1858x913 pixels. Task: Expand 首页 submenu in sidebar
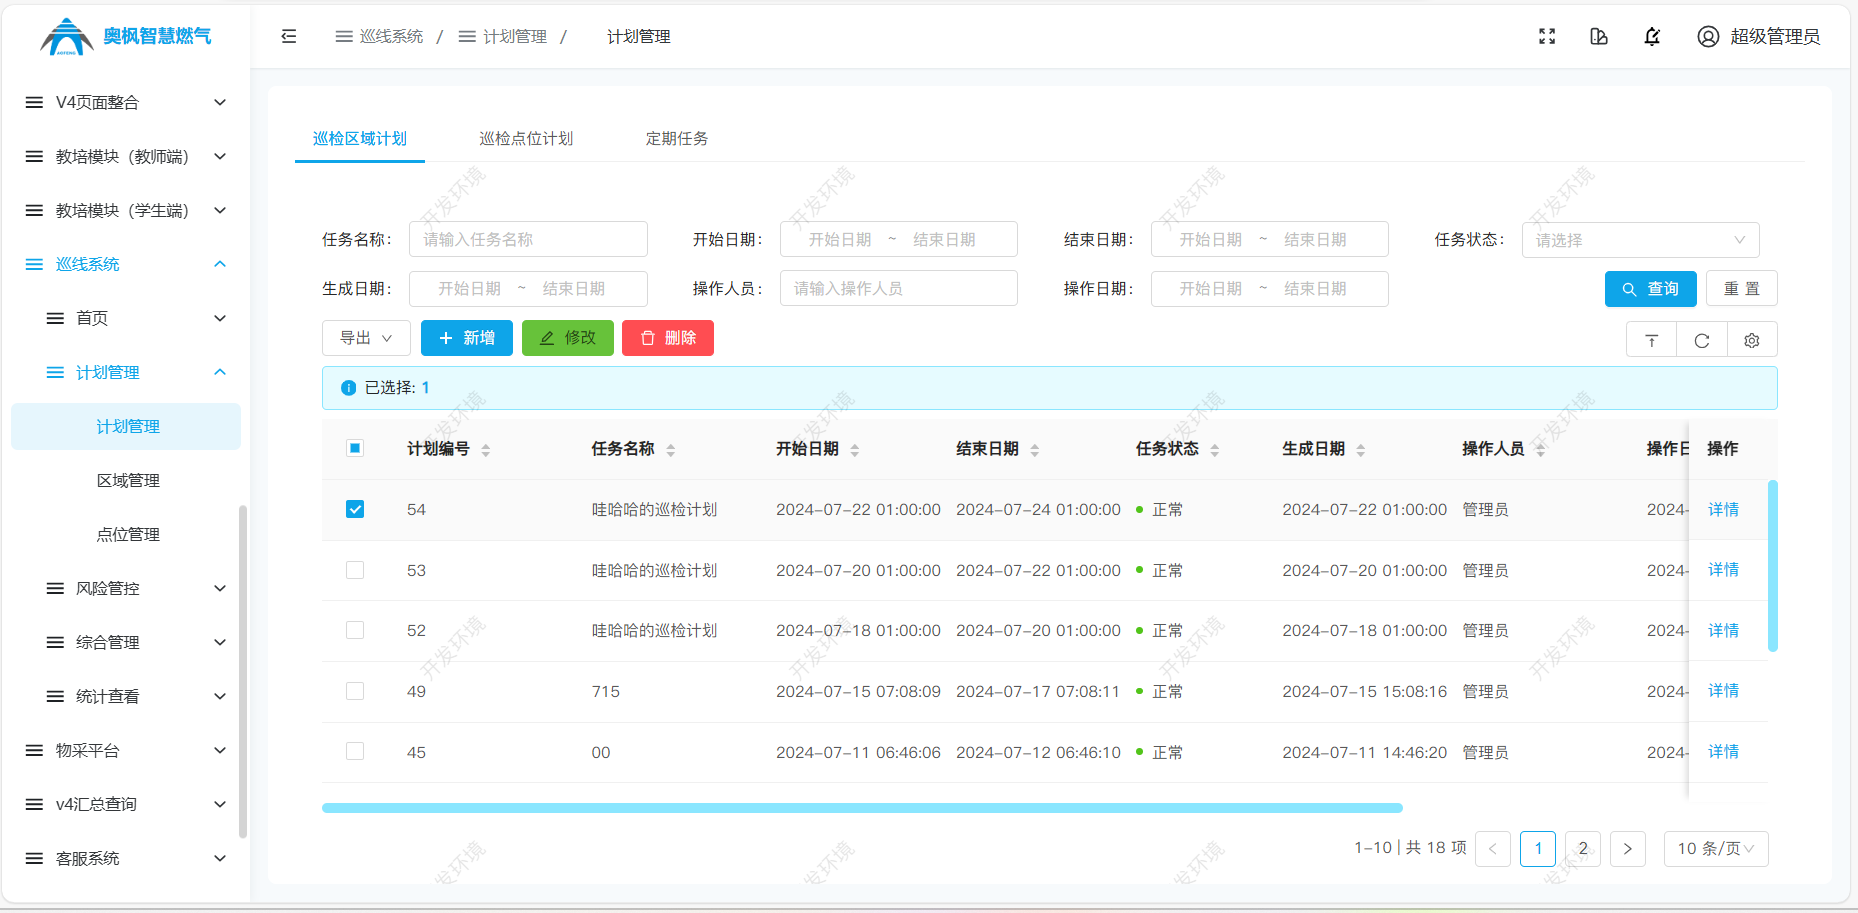pyautogui.click(x=125, y=318)
